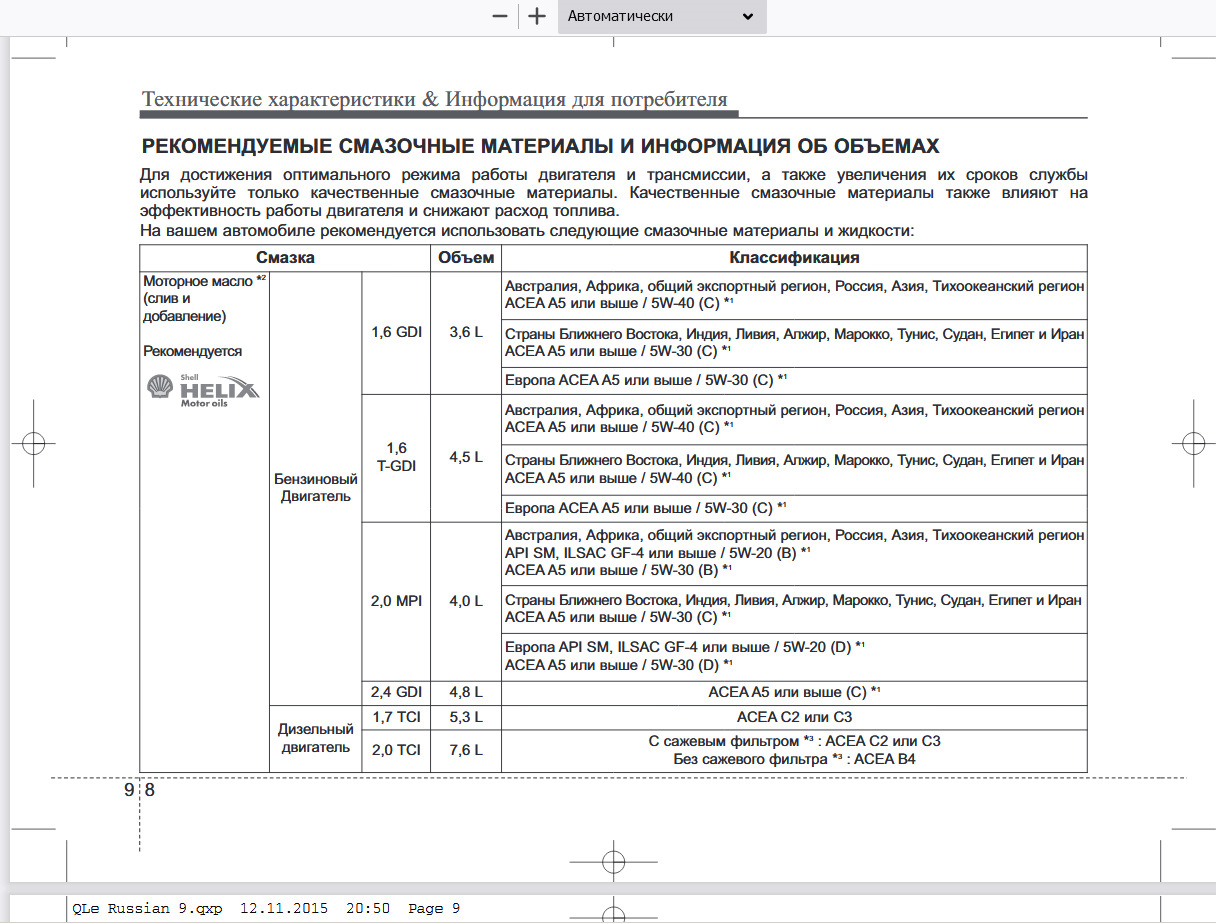Click the 7,6 L volume cell

465,750
